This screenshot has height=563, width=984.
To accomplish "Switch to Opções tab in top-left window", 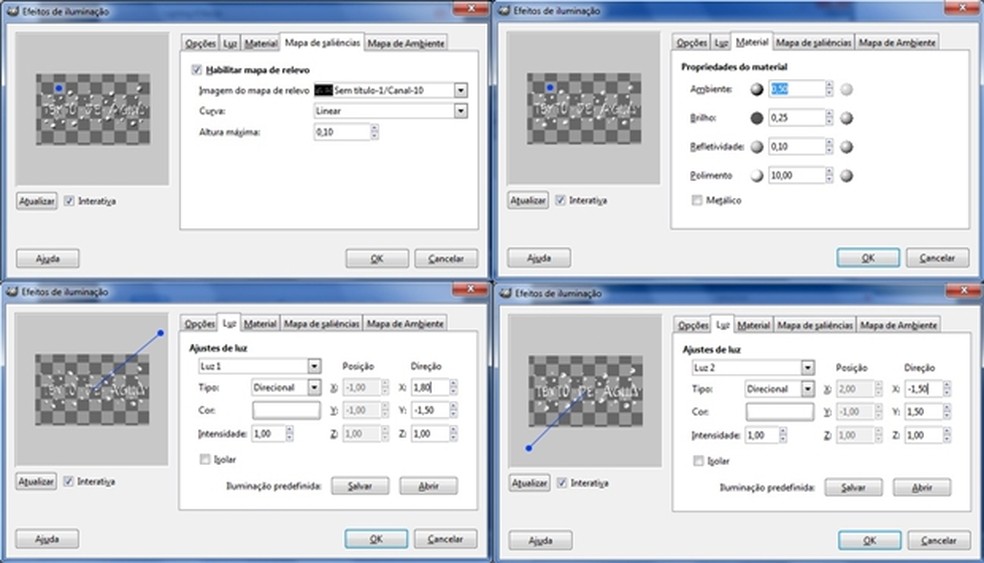I will 200,43.
